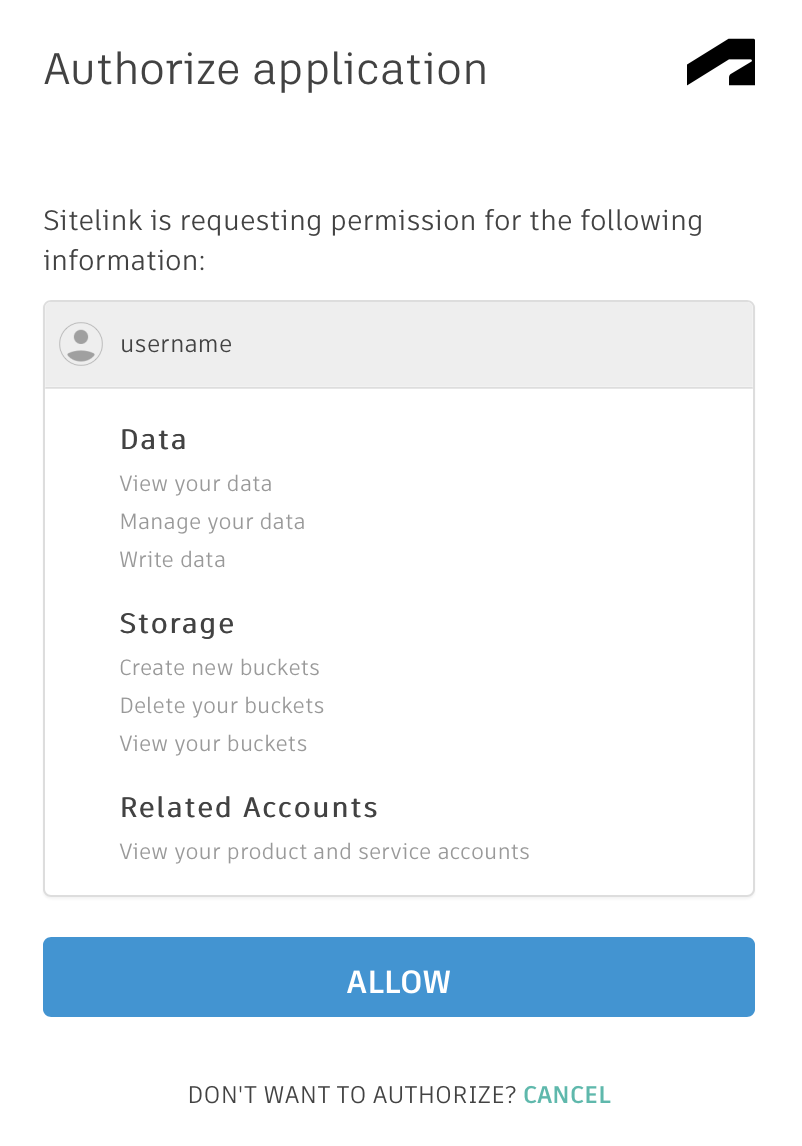Select the View your data permission

point(196,484)
